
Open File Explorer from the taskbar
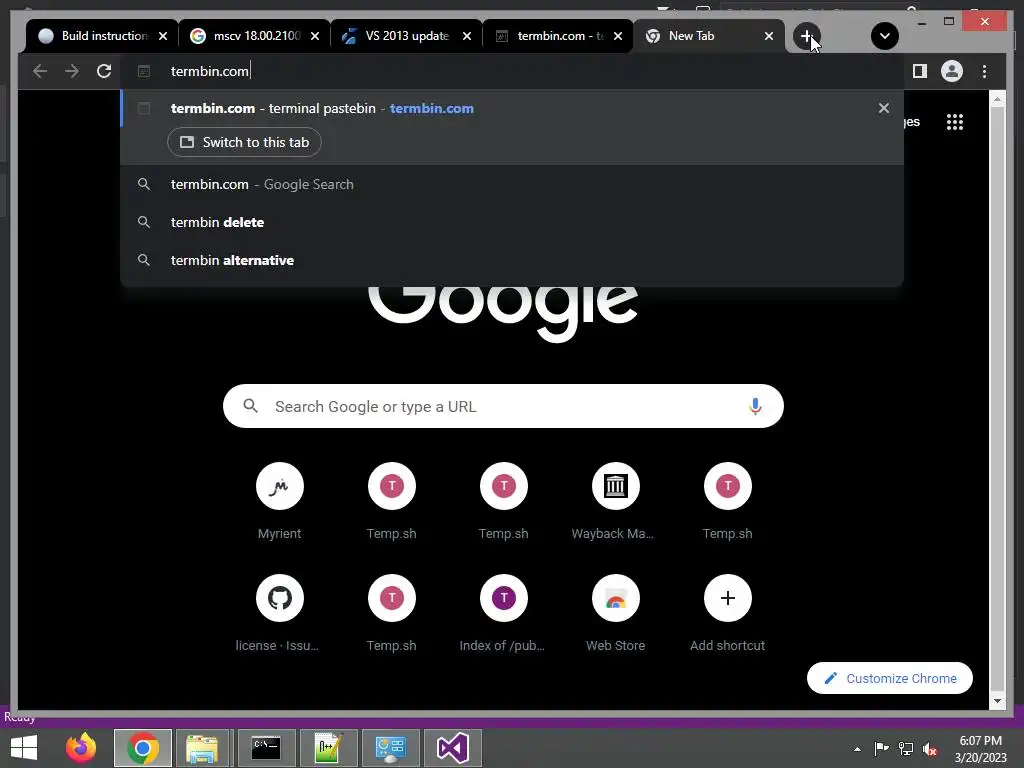202,748
